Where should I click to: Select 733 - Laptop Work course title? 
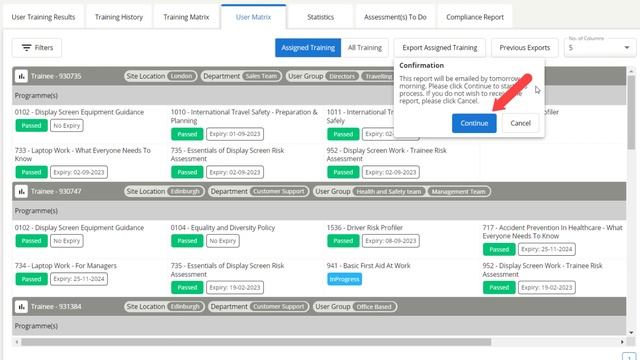click(x=83, y=154)
